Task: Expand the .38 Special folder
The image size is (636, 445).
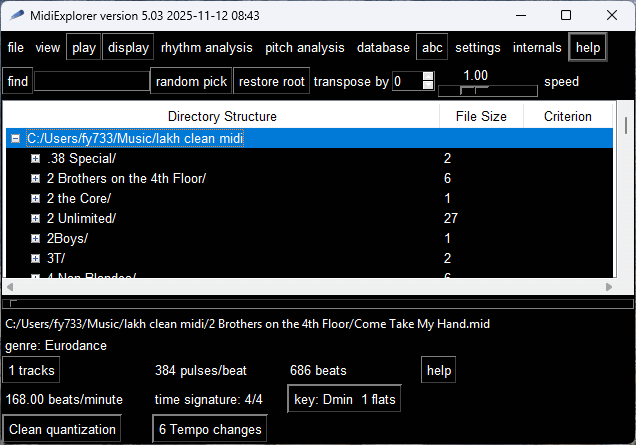Action: coord(35,159)
